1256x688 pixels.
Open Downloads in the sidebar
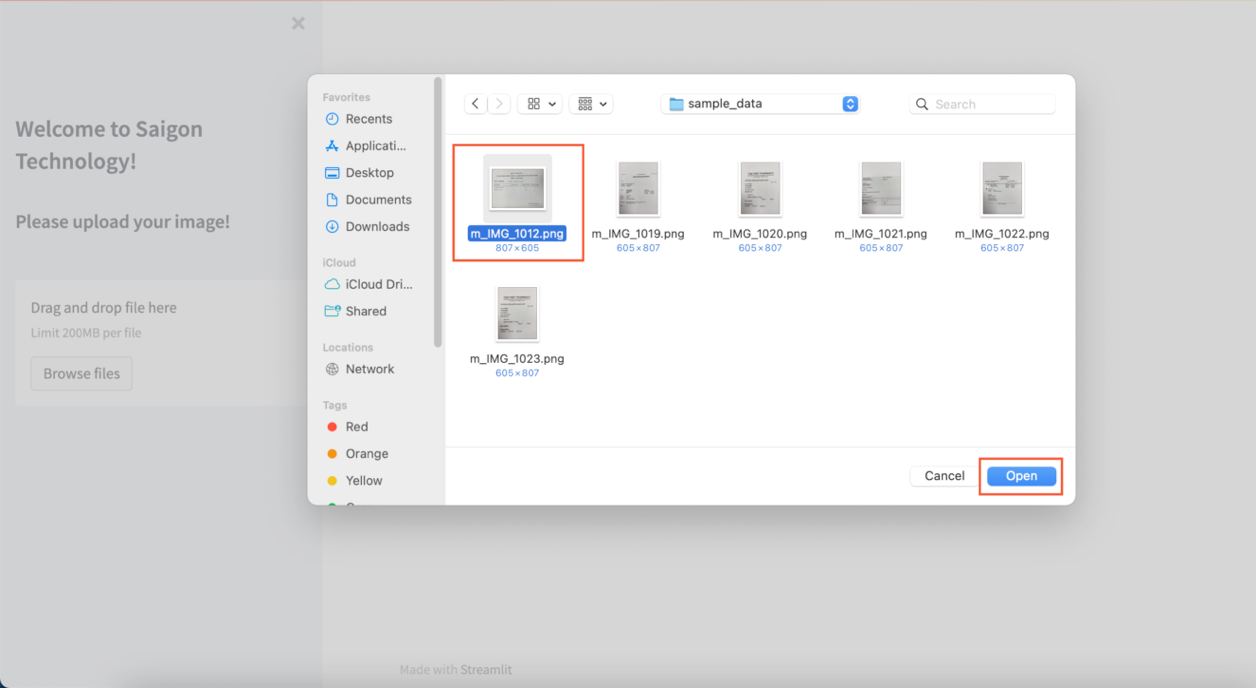[x=377, y=227]
